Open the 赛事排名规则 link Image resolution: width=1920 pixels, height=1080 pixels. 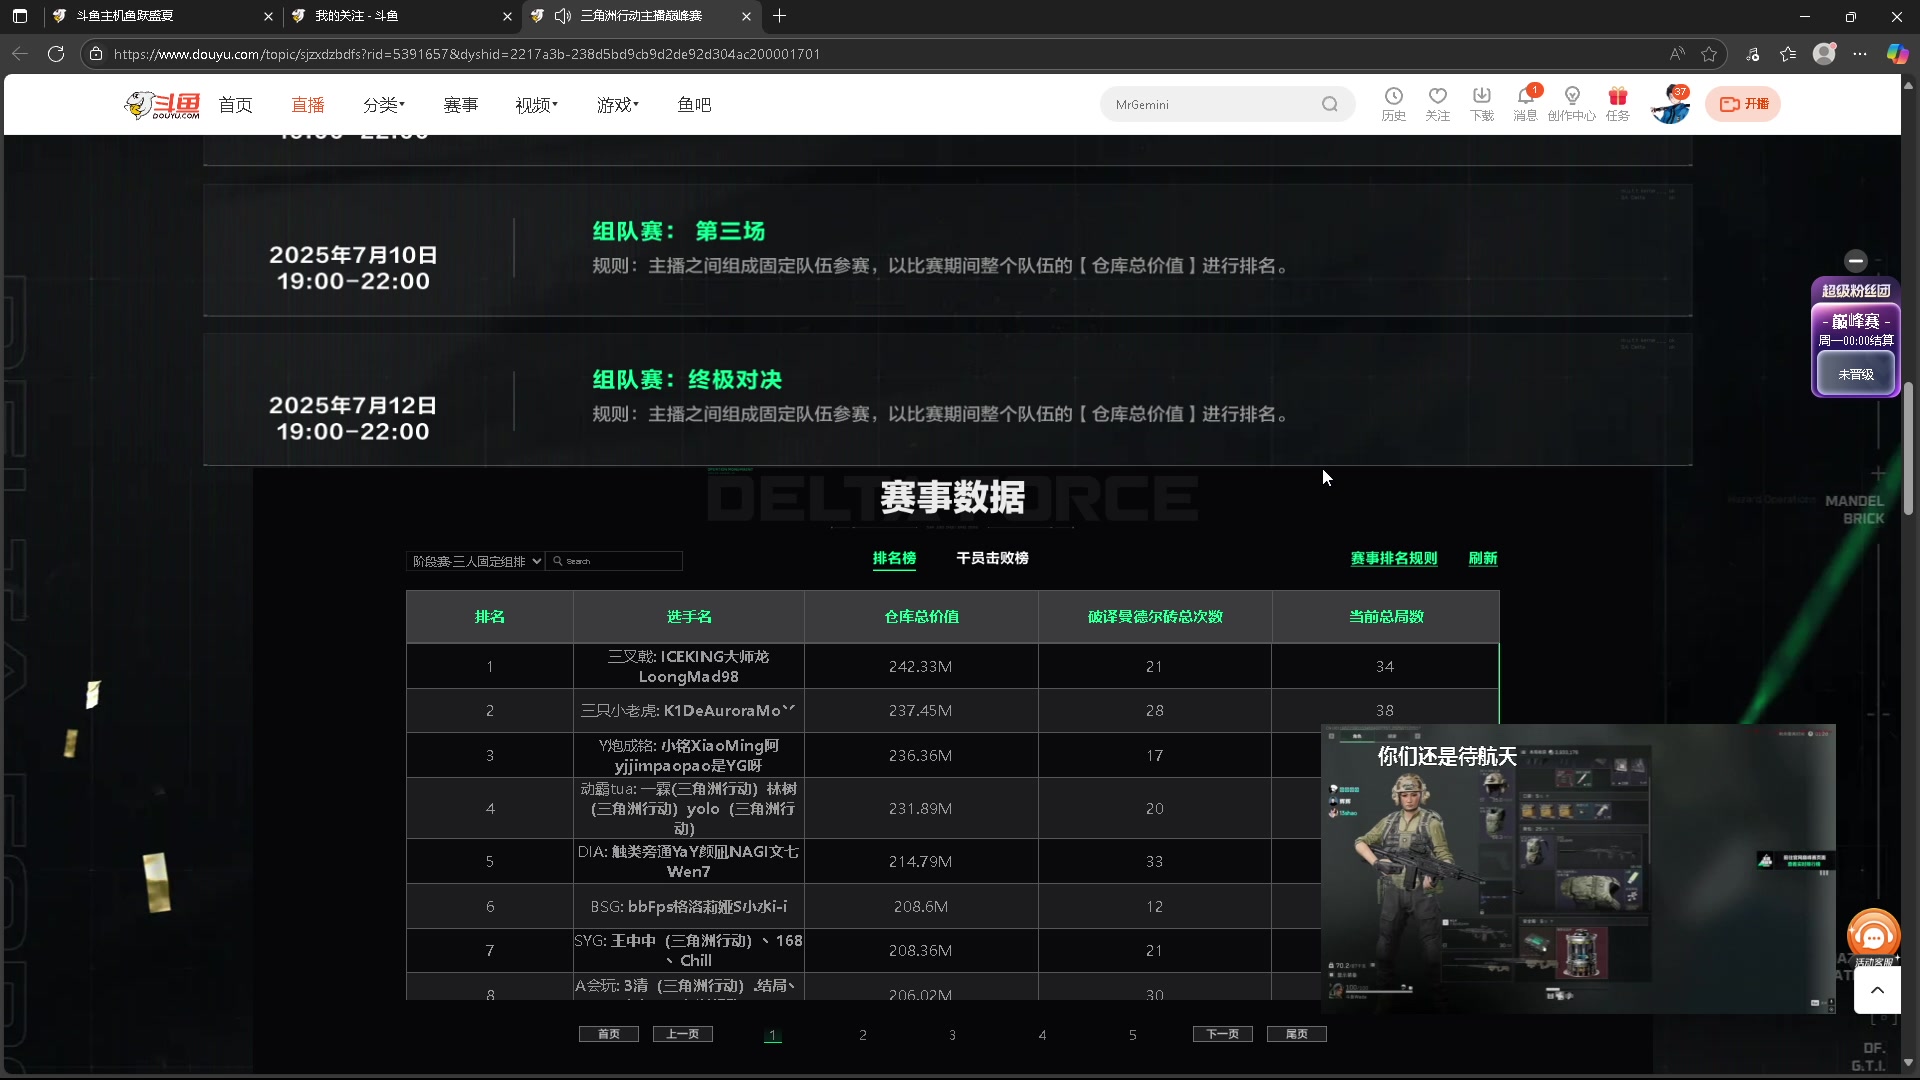(1394, 558)
